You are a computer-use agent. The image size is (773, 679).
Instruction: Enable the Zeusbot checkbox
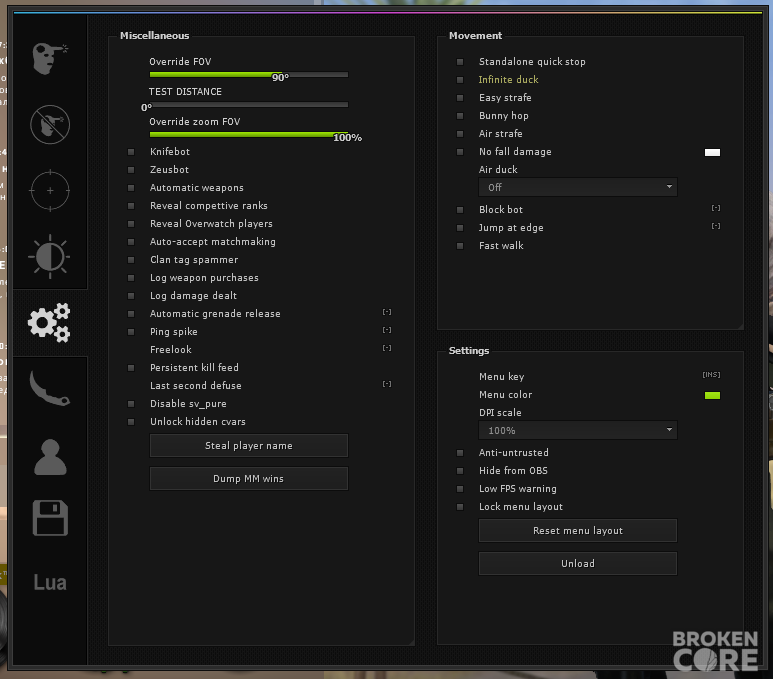131,170
